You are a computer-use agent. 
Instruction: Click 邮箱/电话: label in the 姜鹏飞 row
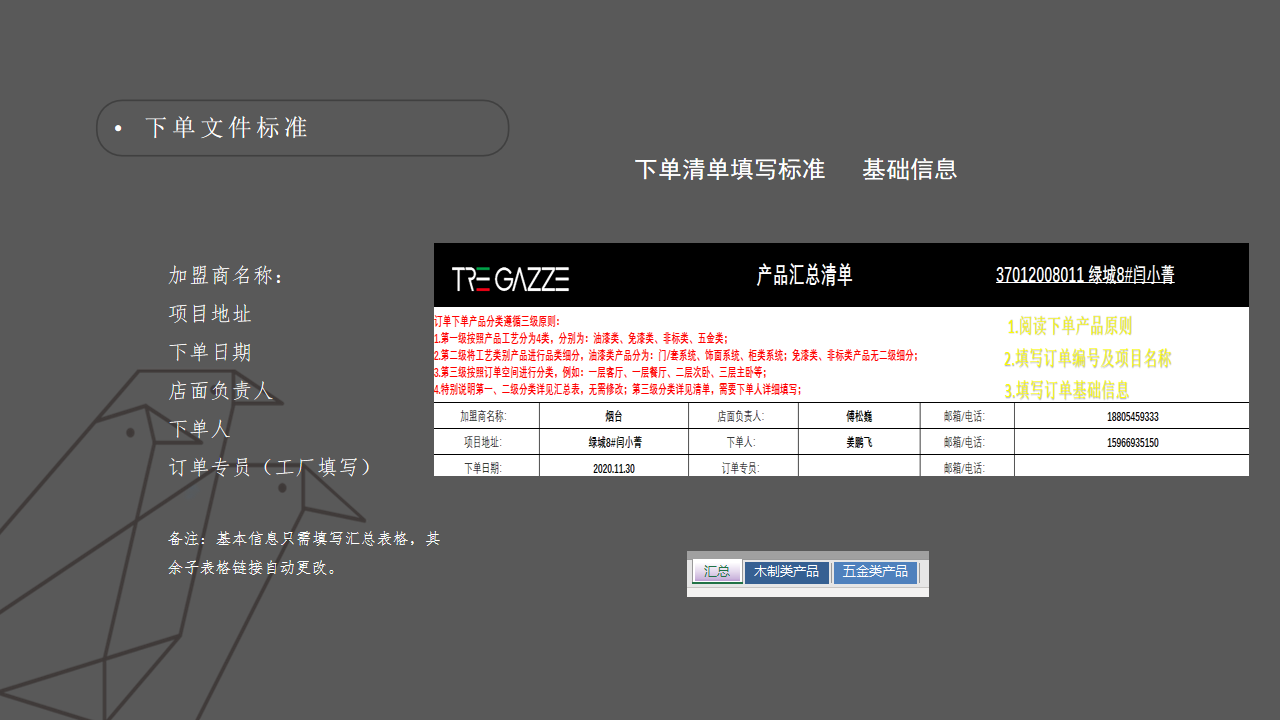click(967, 442)
